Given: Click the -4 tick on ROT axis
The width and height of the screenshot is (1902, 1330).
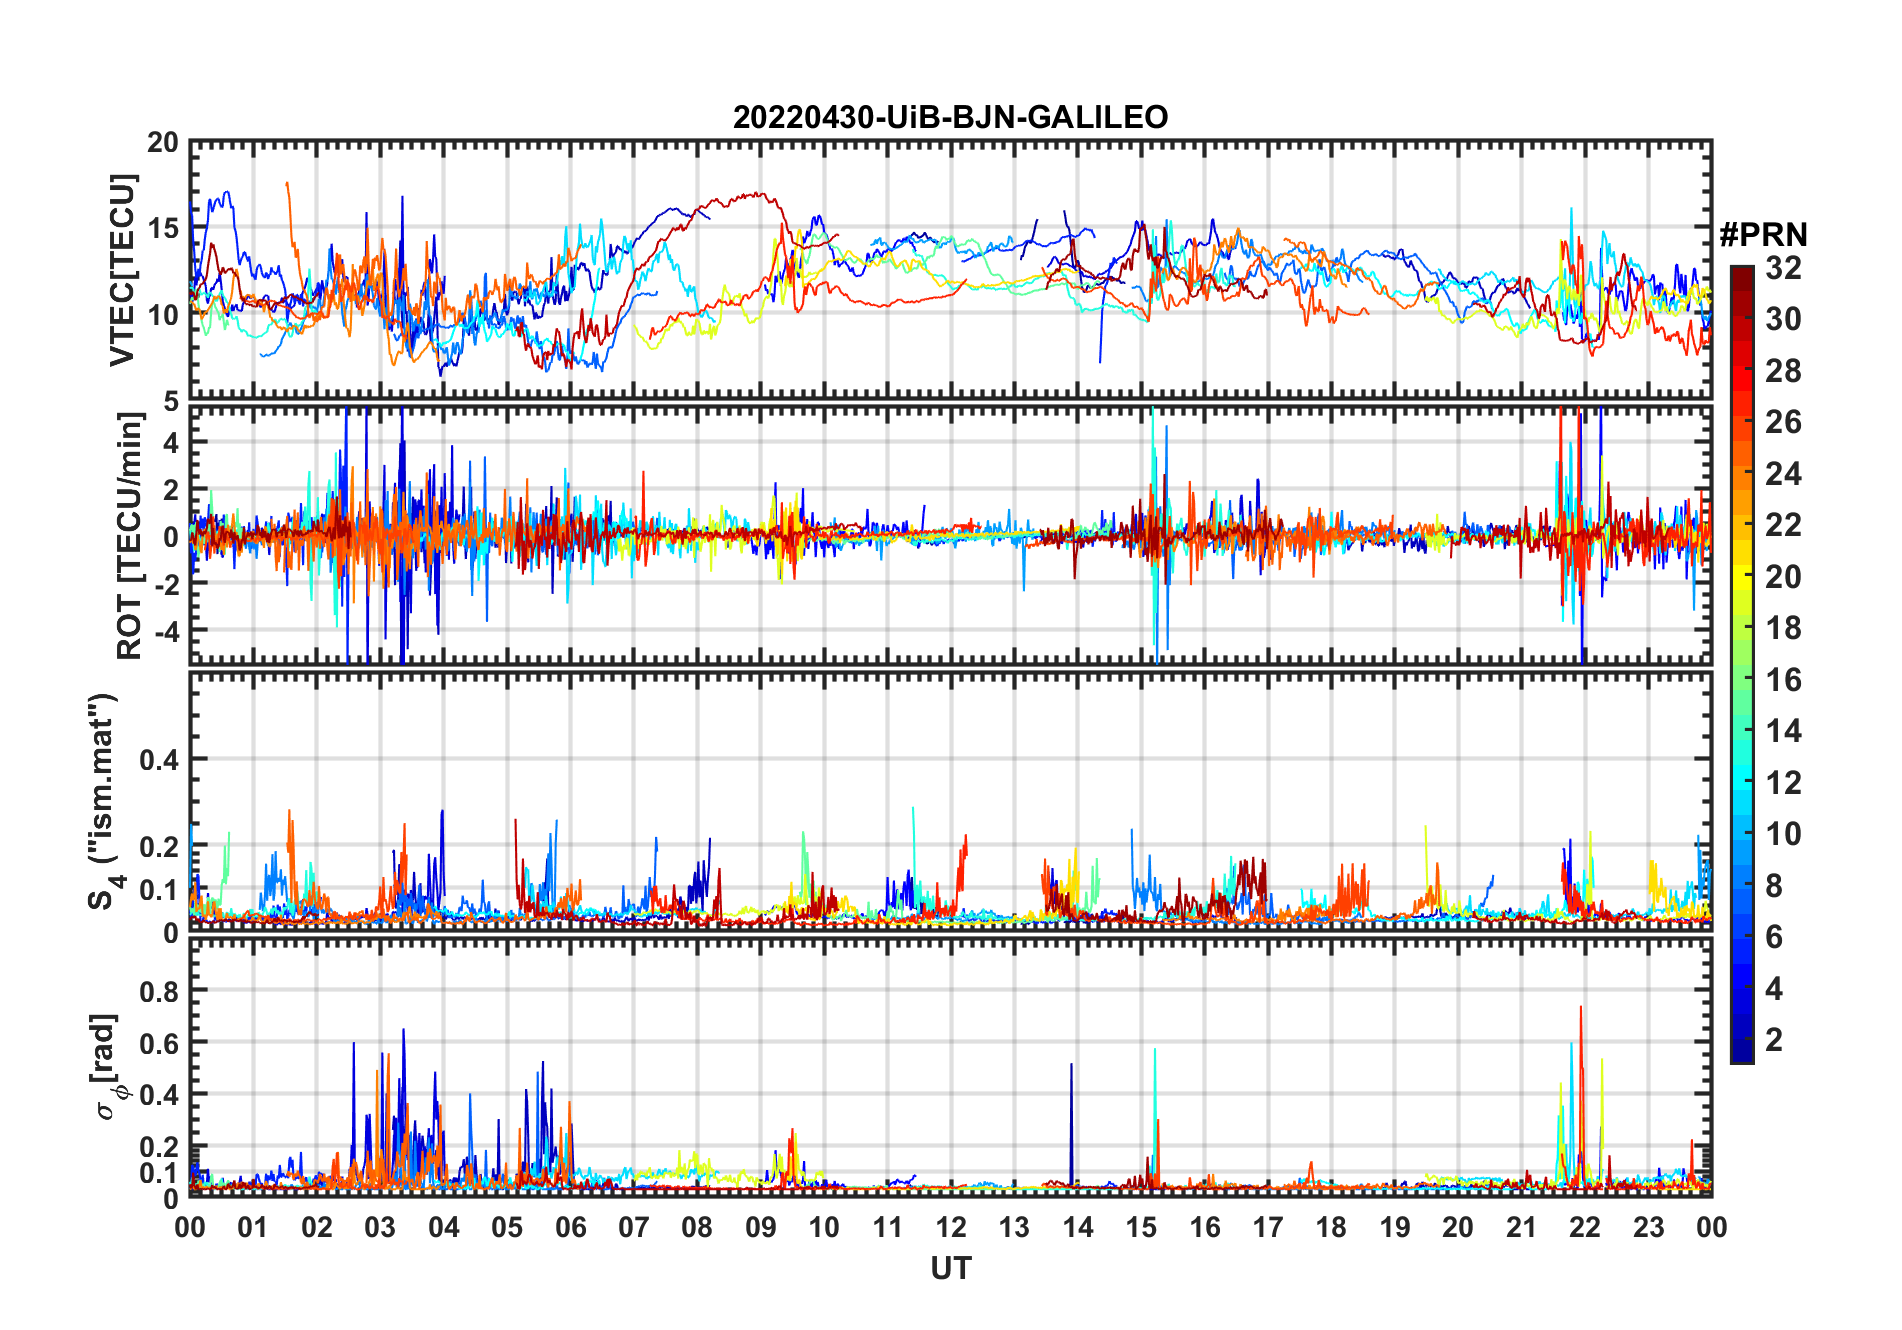Looking at the screenshot, I should (x=167, y=631).
